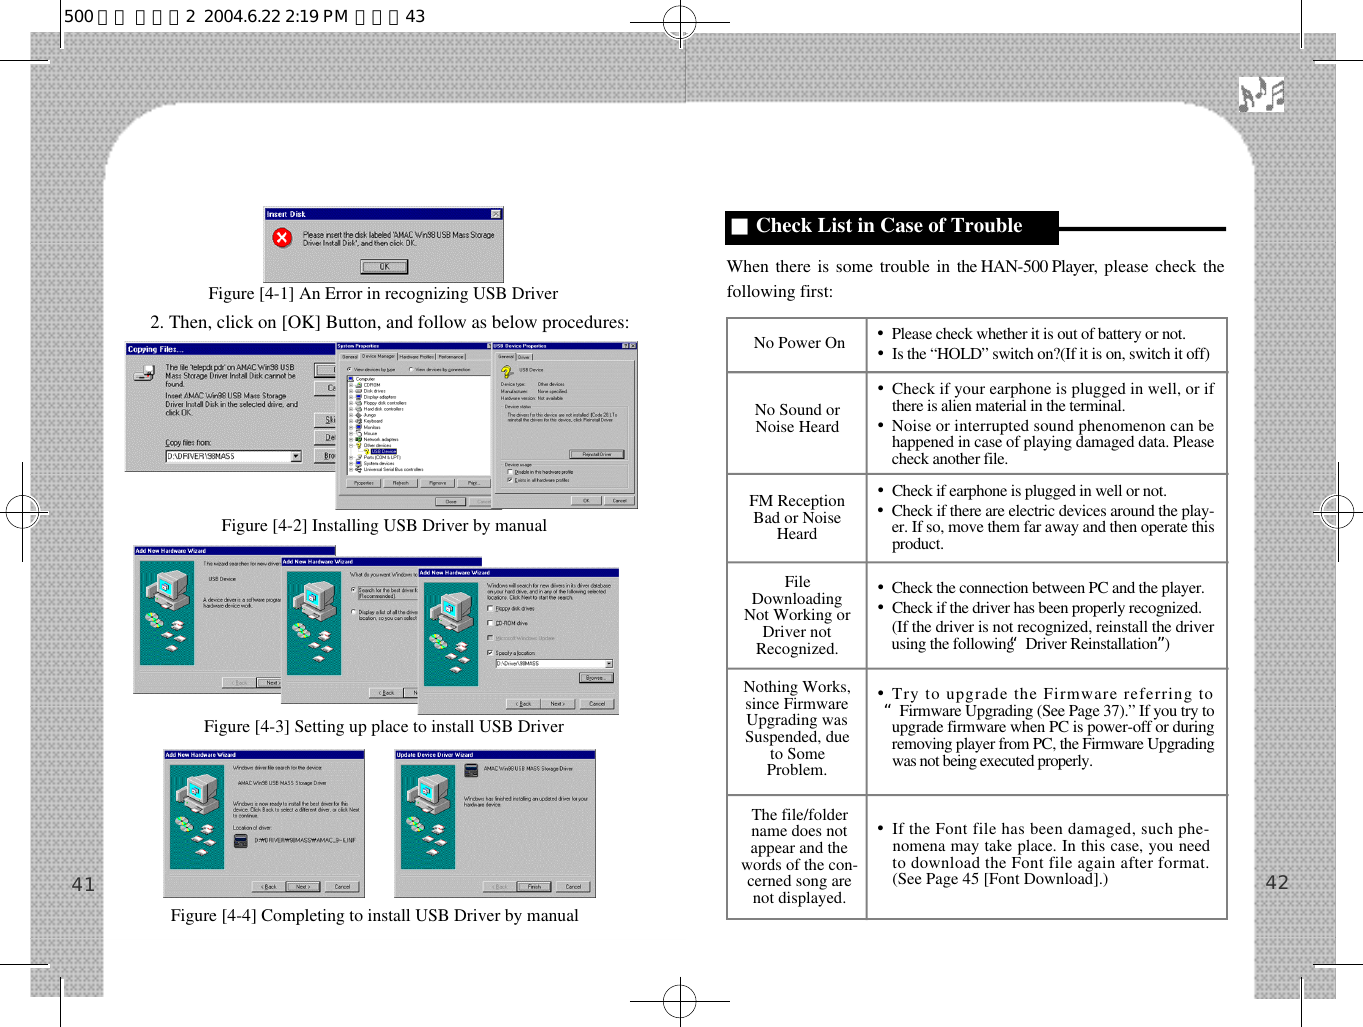Click OK in the Insert Disk dialog
The image size is (1363, 1027).
click(x=384, y=267)
